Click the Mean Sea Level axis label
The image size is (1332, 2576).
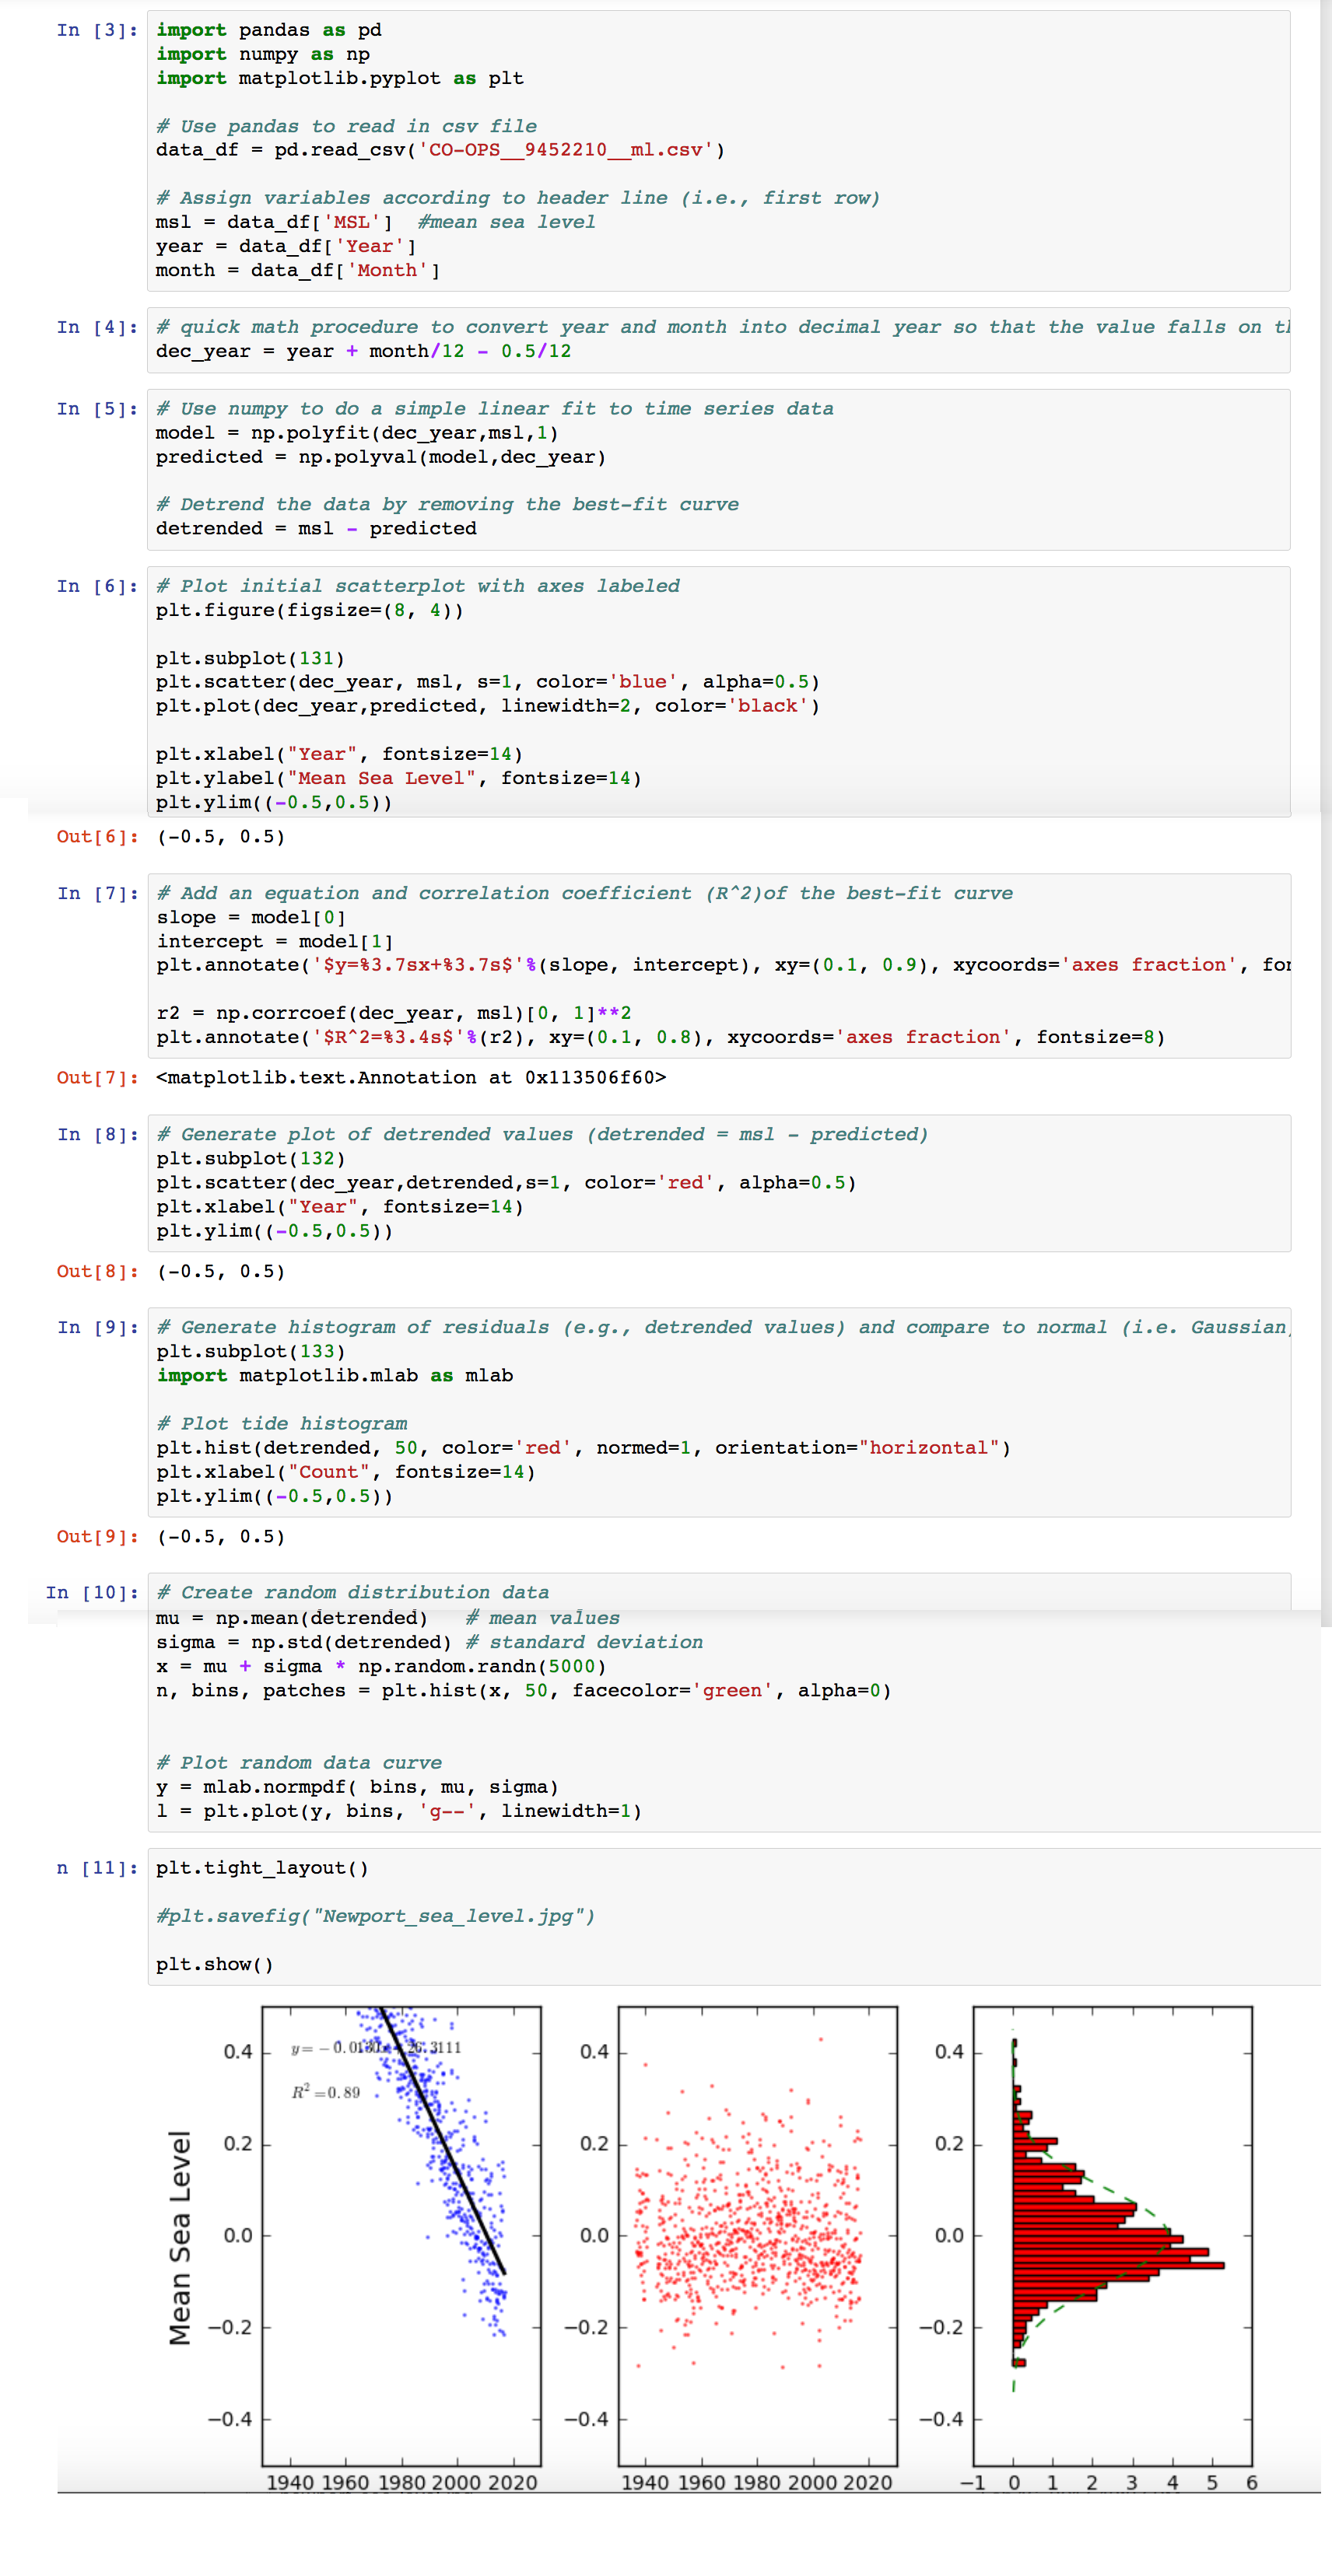pyautogui.click(x=180, y=2237)
